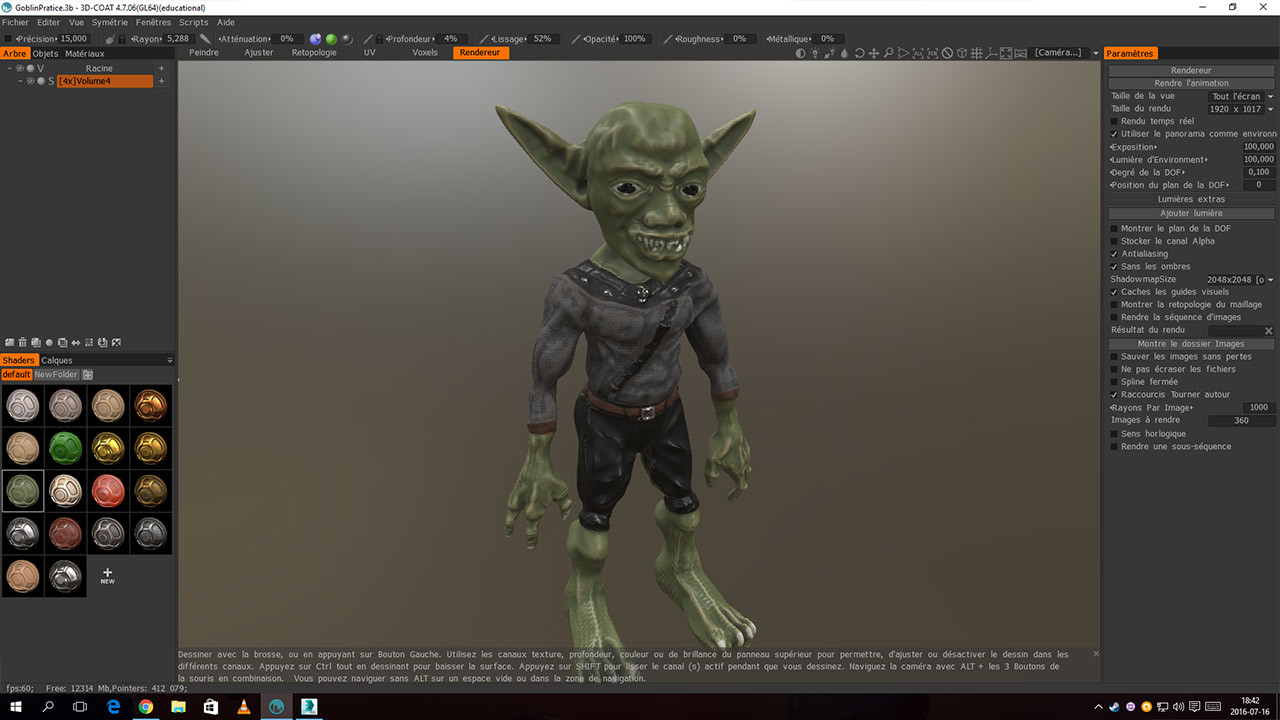Click the lock icon beside Profondeur
1280x720 pixels.
coord(379,39)
